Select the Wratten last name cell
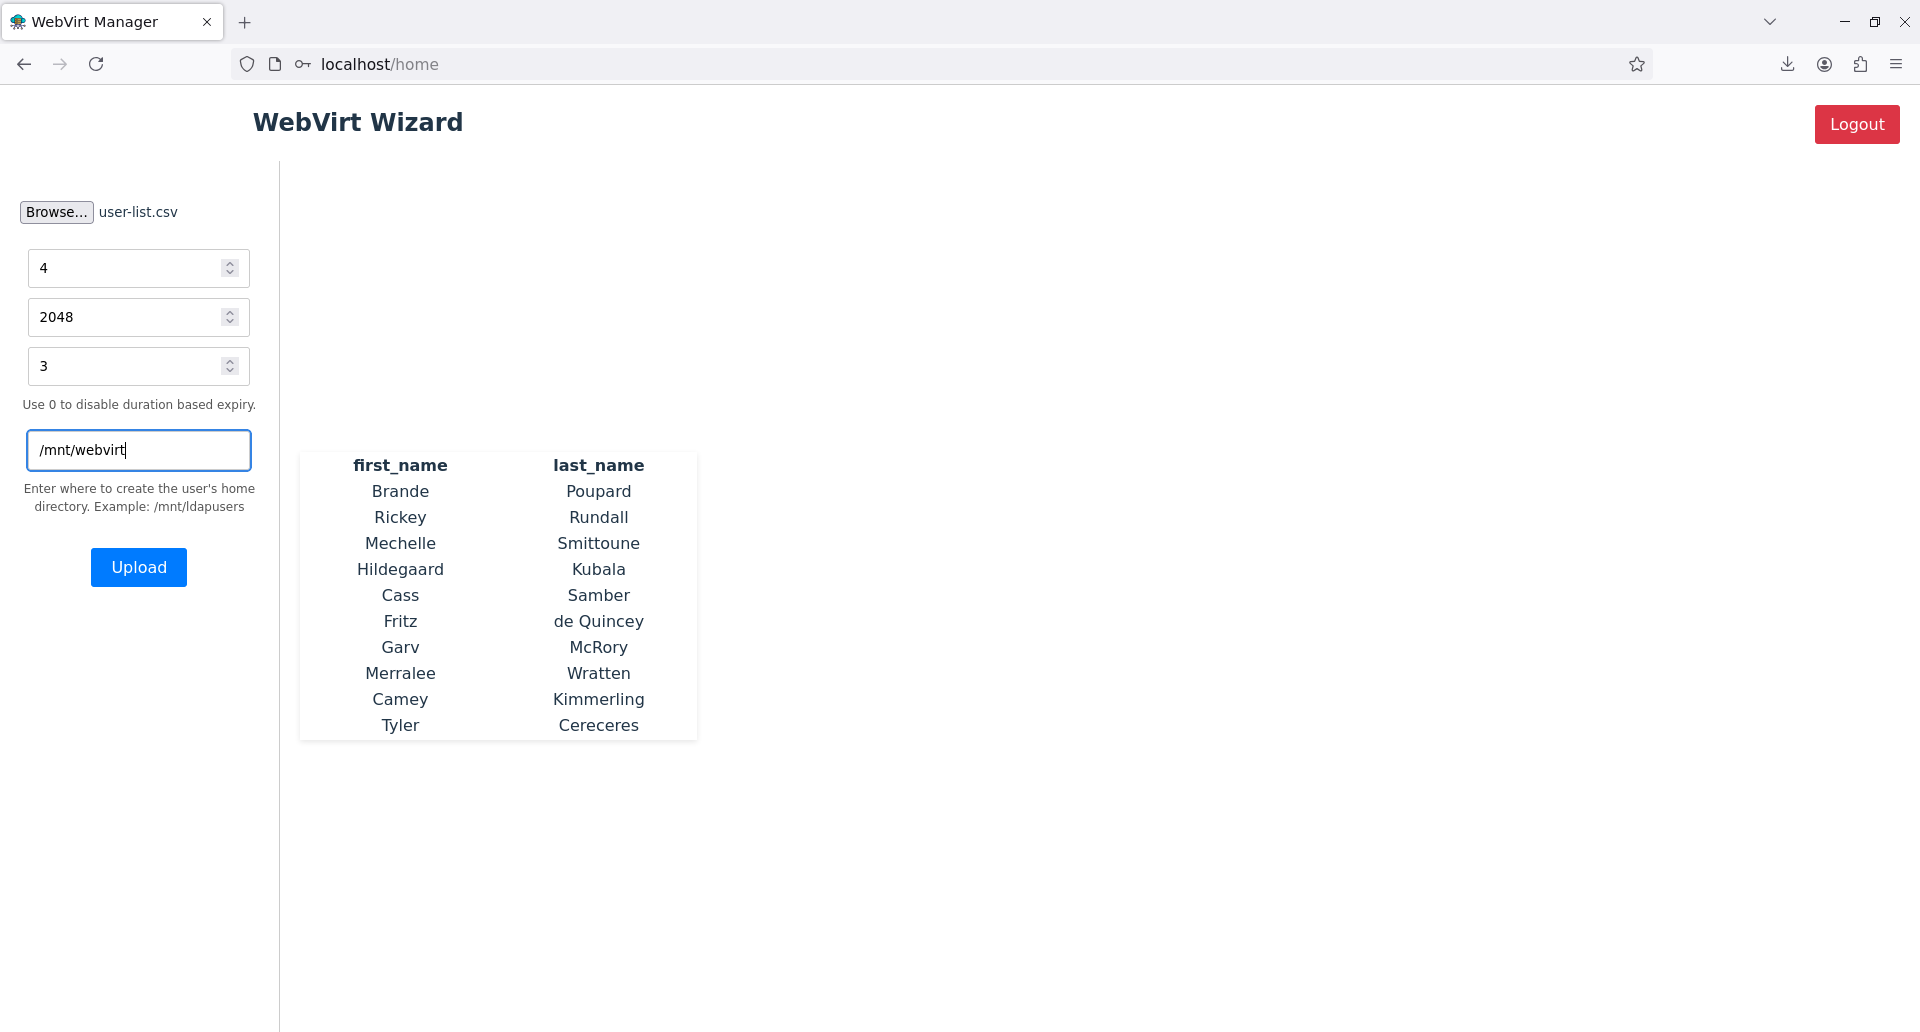This screenshot has width=1920, height=1032. (599, 673)
